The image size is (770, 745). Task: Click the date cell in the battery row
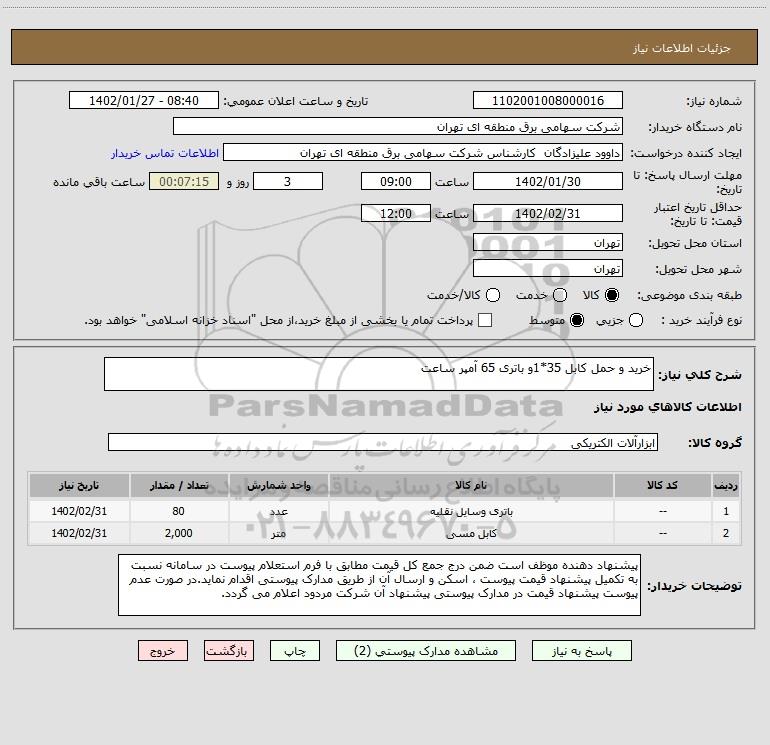(79, 511)
